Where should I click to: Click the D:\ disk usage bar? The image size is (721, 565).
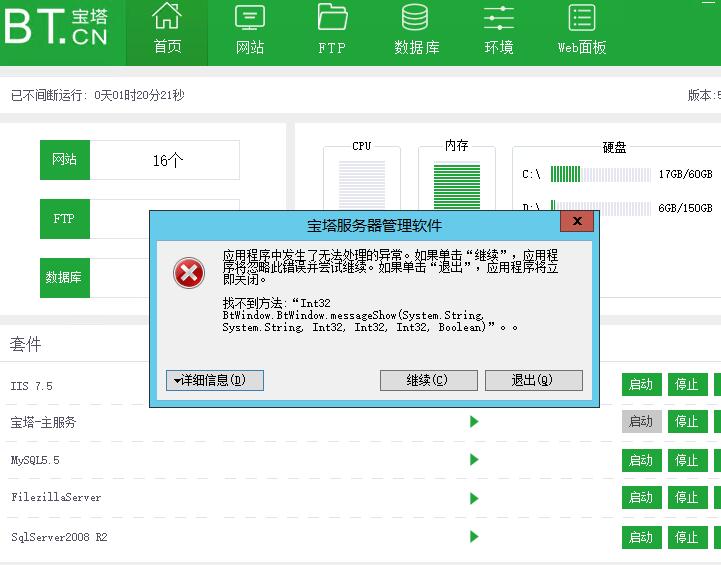point(601,208)
